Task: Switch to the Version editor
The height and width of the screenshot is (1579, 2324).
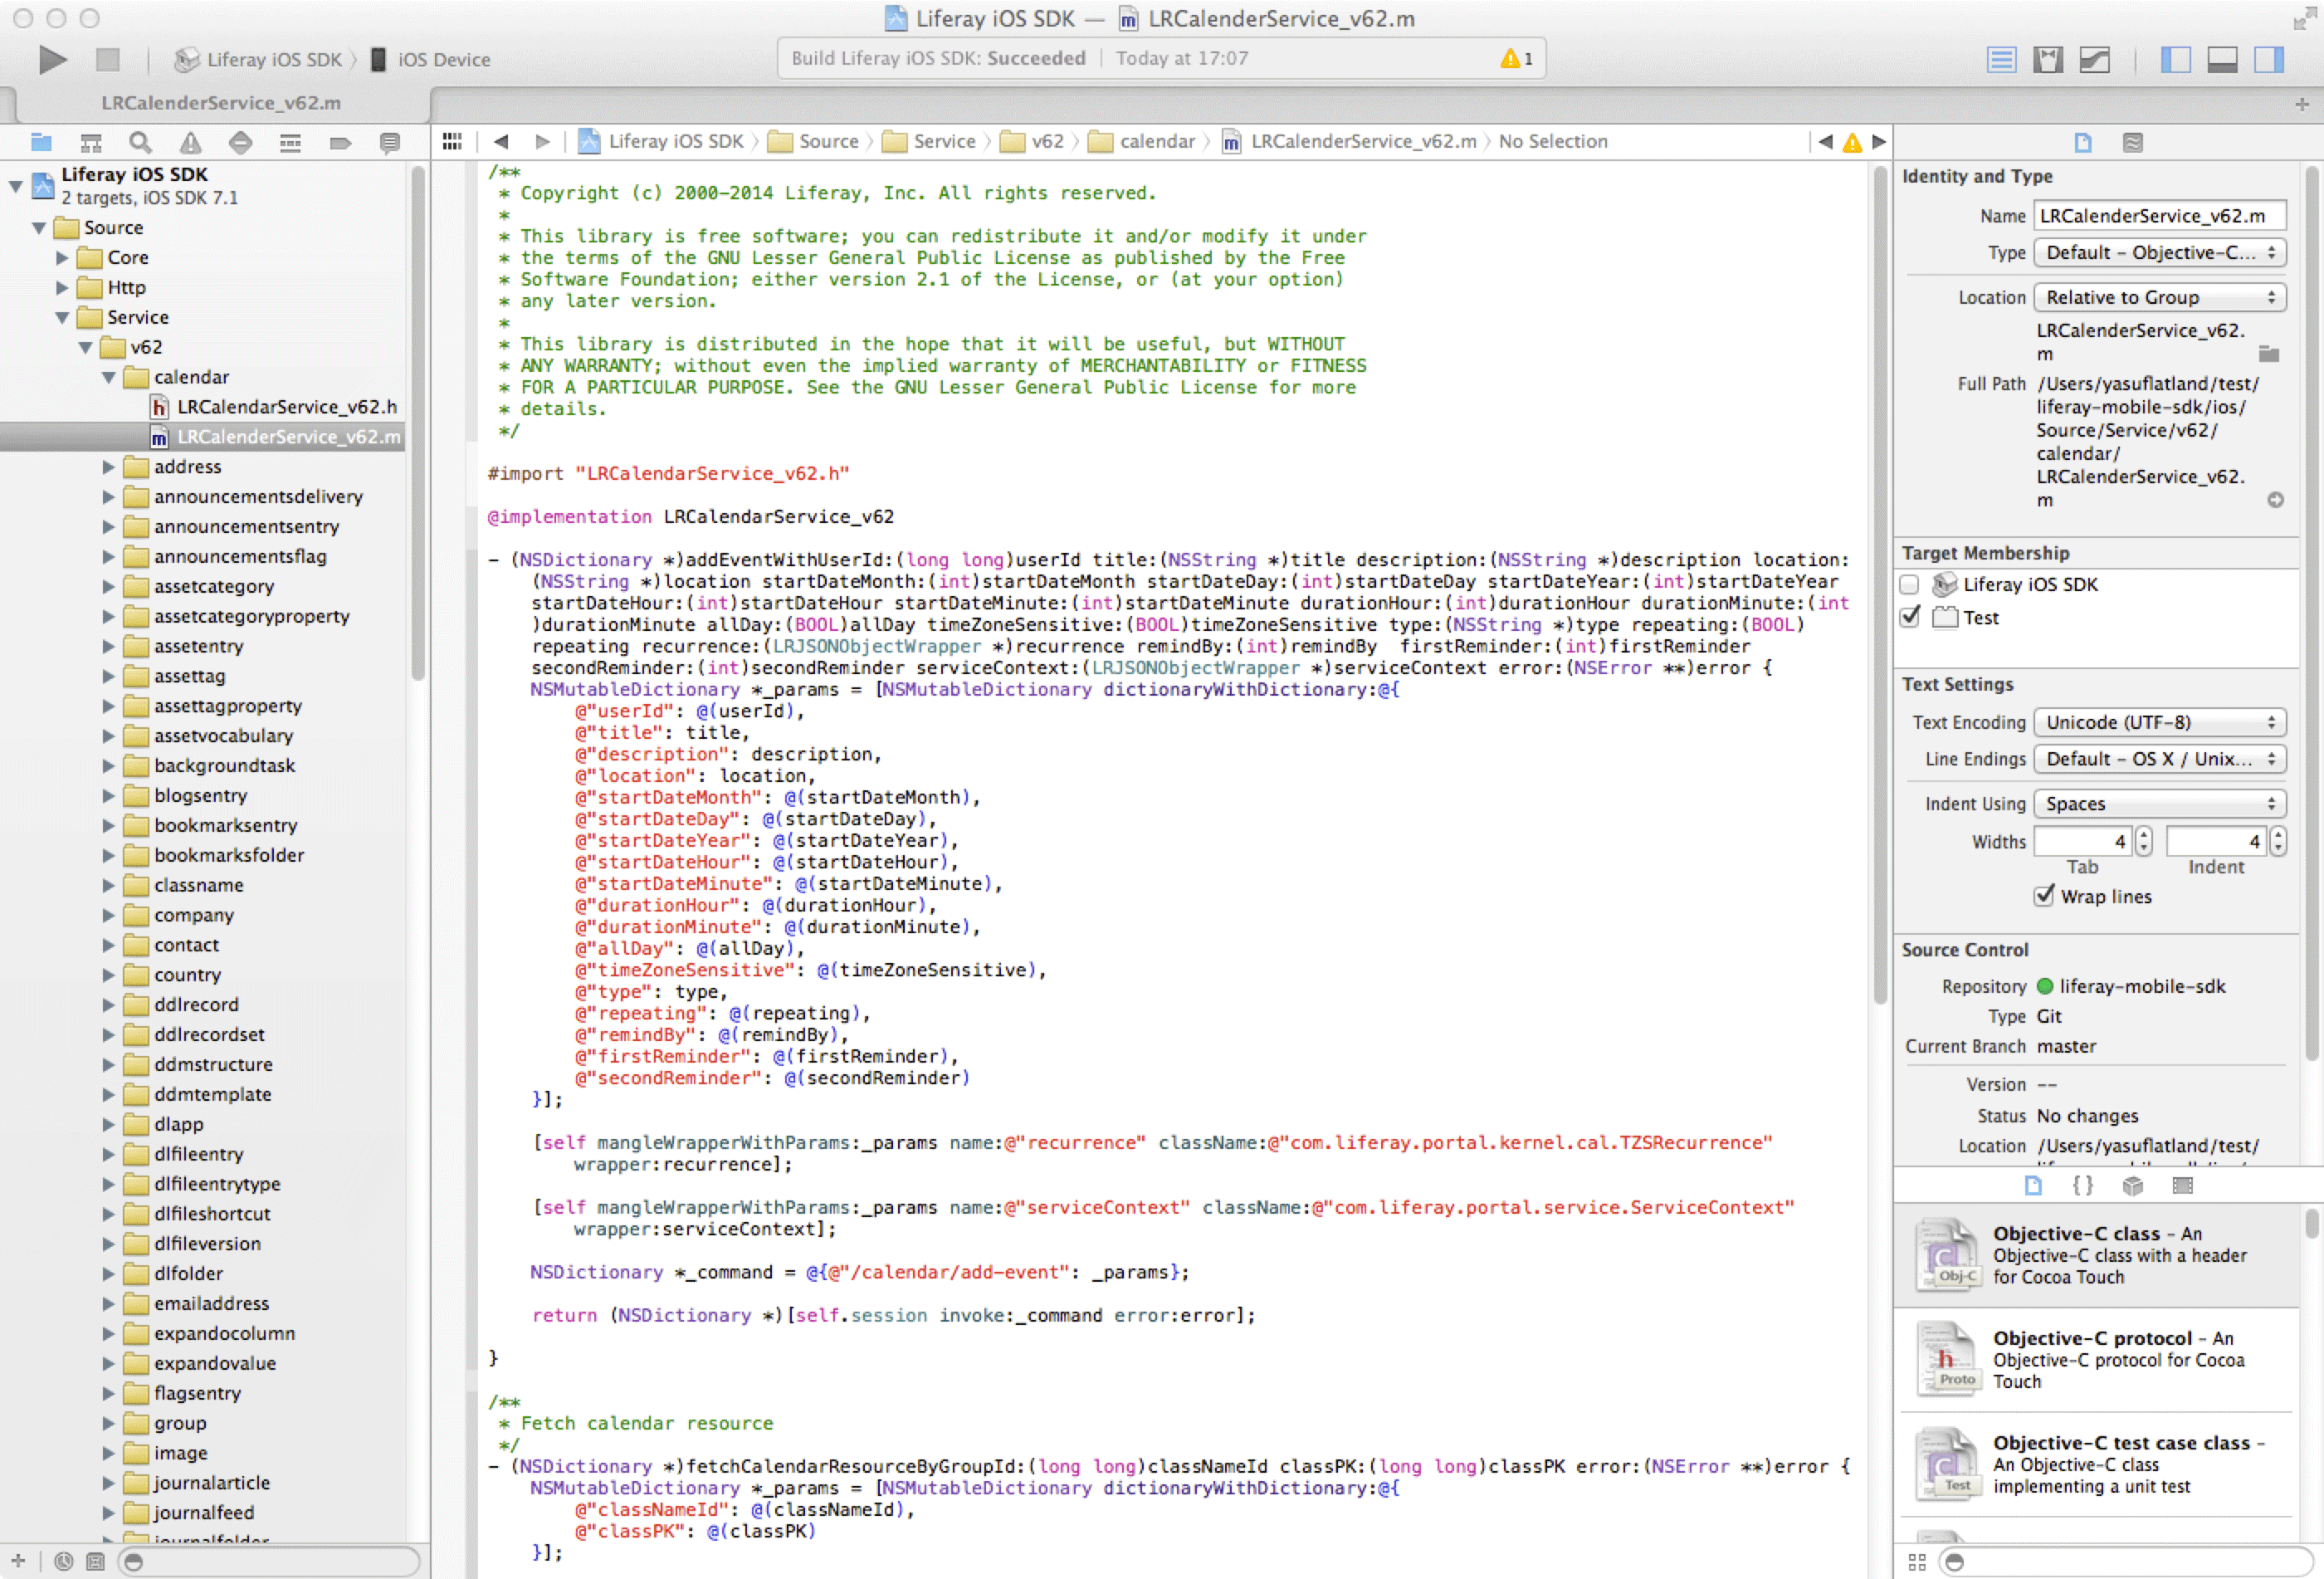Action: 2094,60
